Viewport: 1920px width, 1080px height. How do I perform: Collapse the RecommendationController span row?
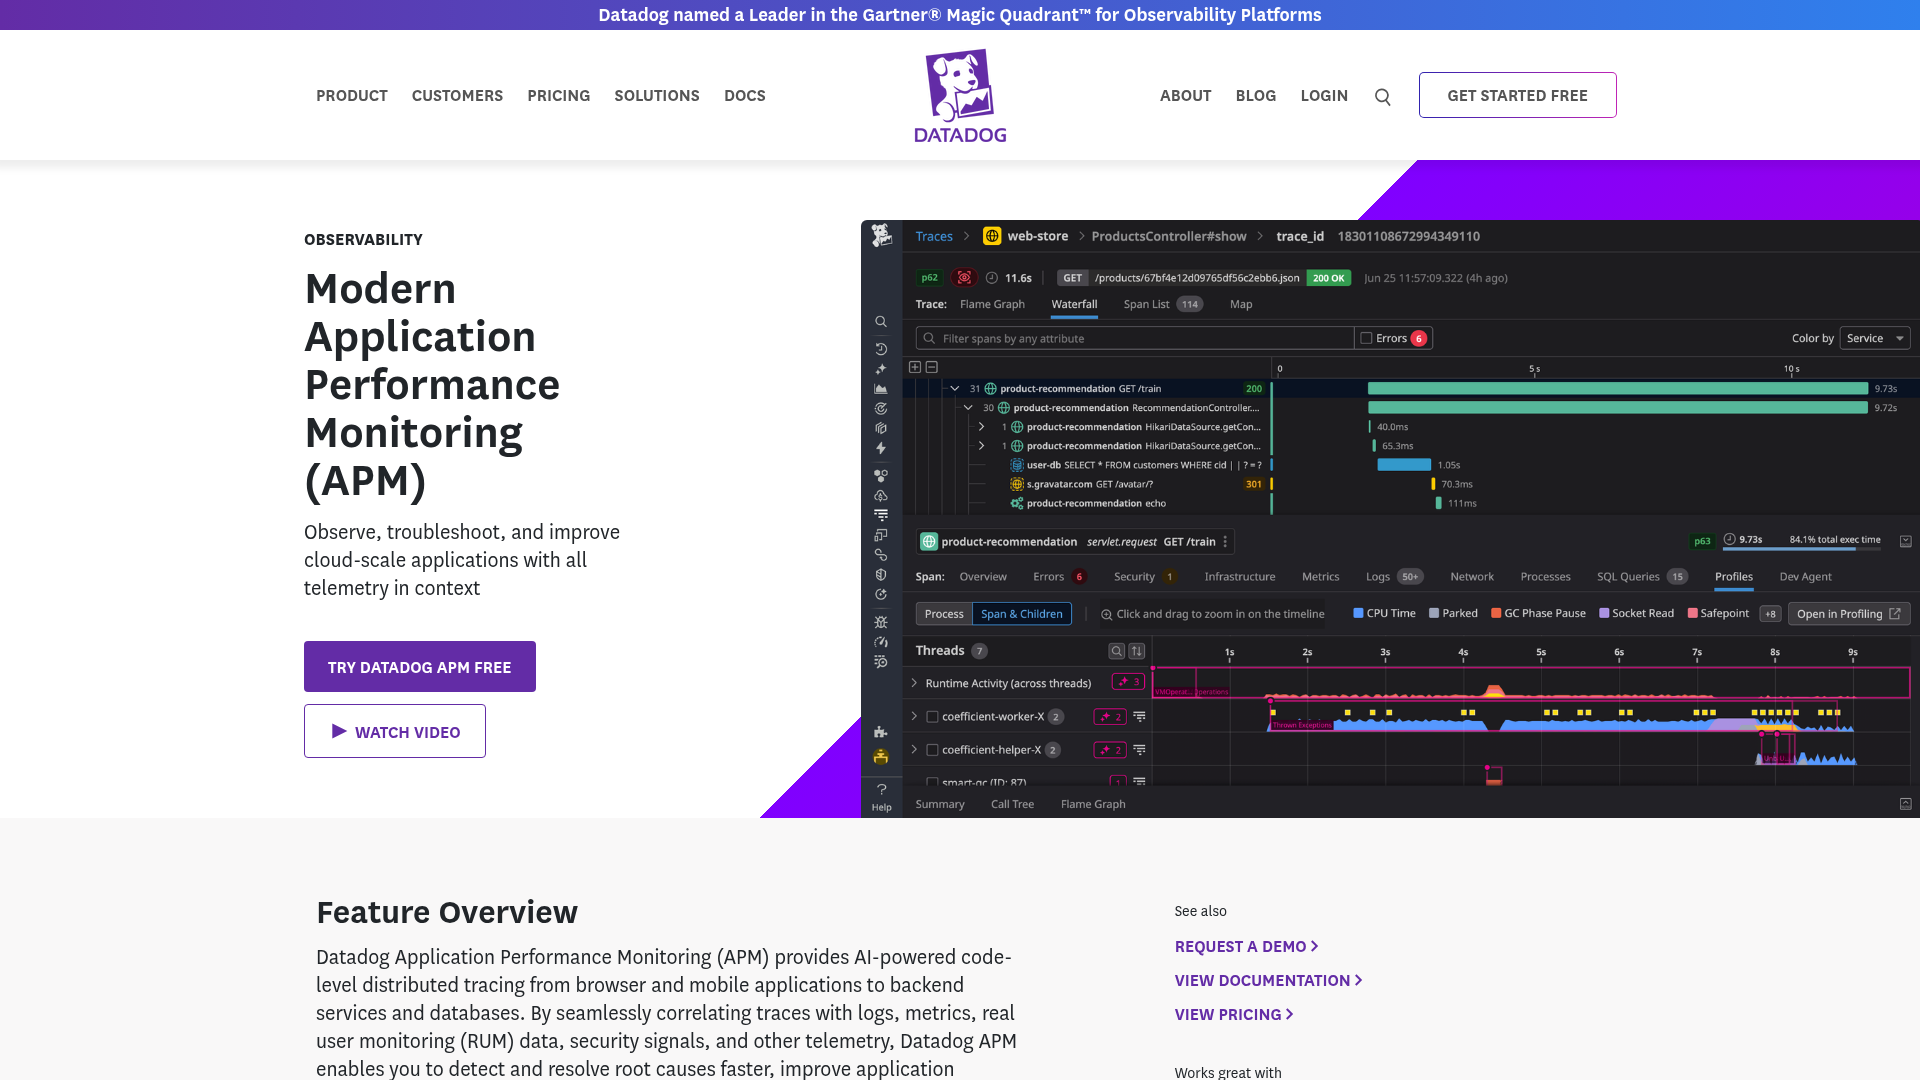pos(968,408)
